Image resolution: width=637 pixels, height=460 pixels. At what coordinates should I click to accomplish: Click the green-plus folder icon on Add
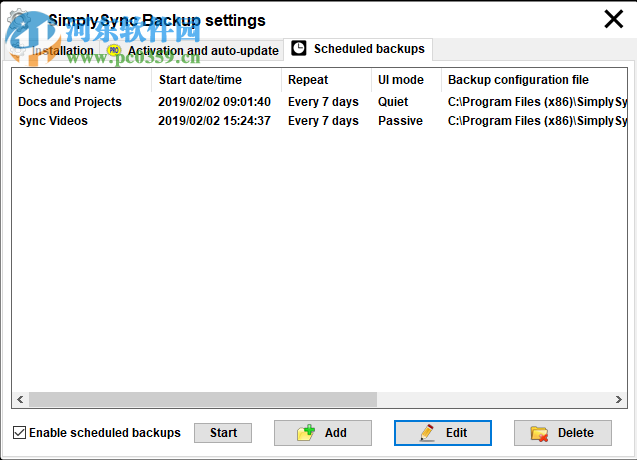[x=306, y=433]
